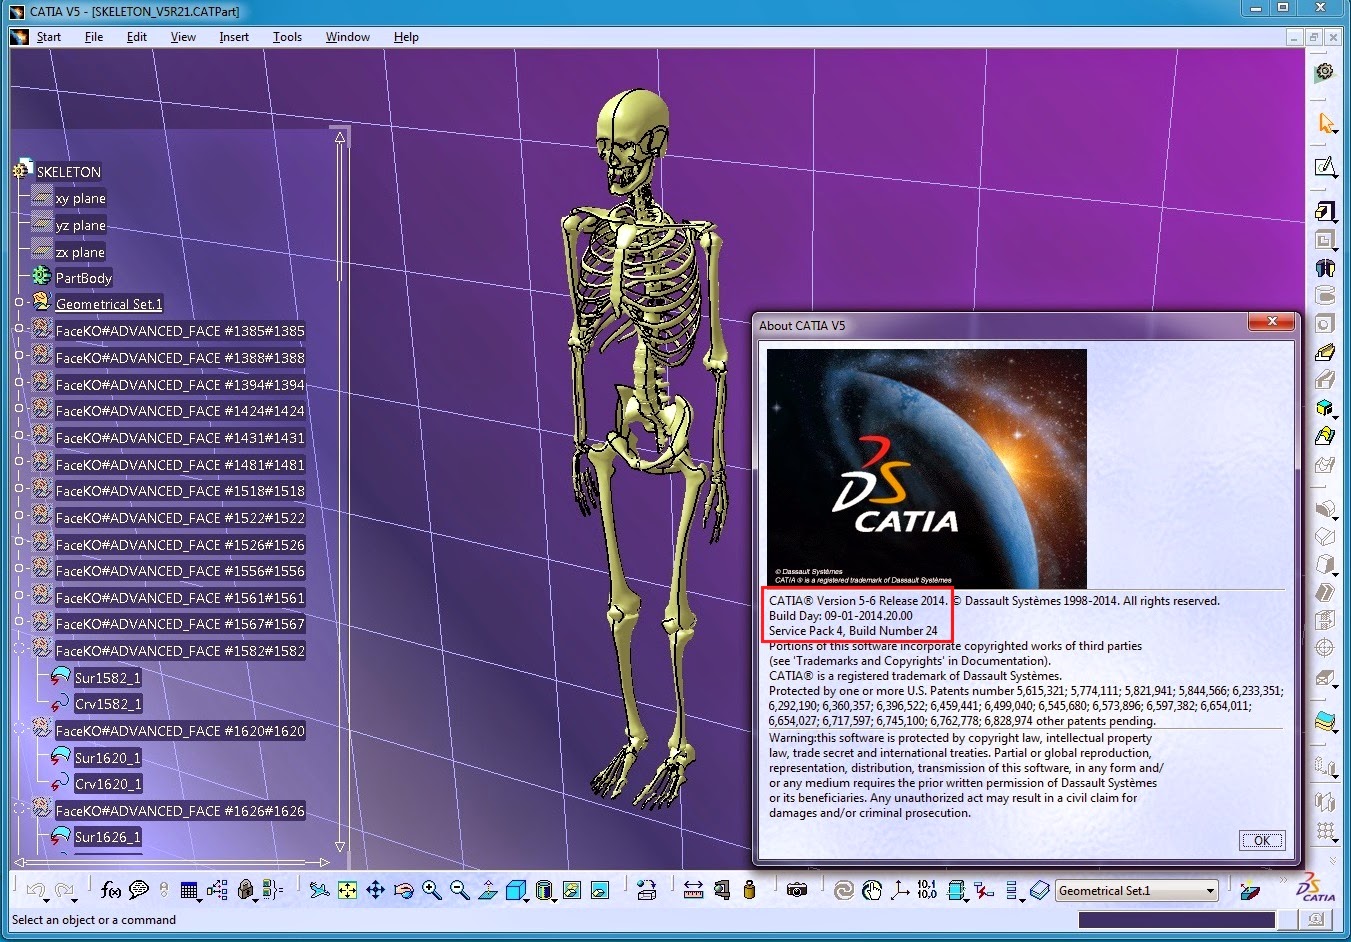The image size is (1351, 942).
Task: Click the Axis System icon
Action: pos(900,890)
